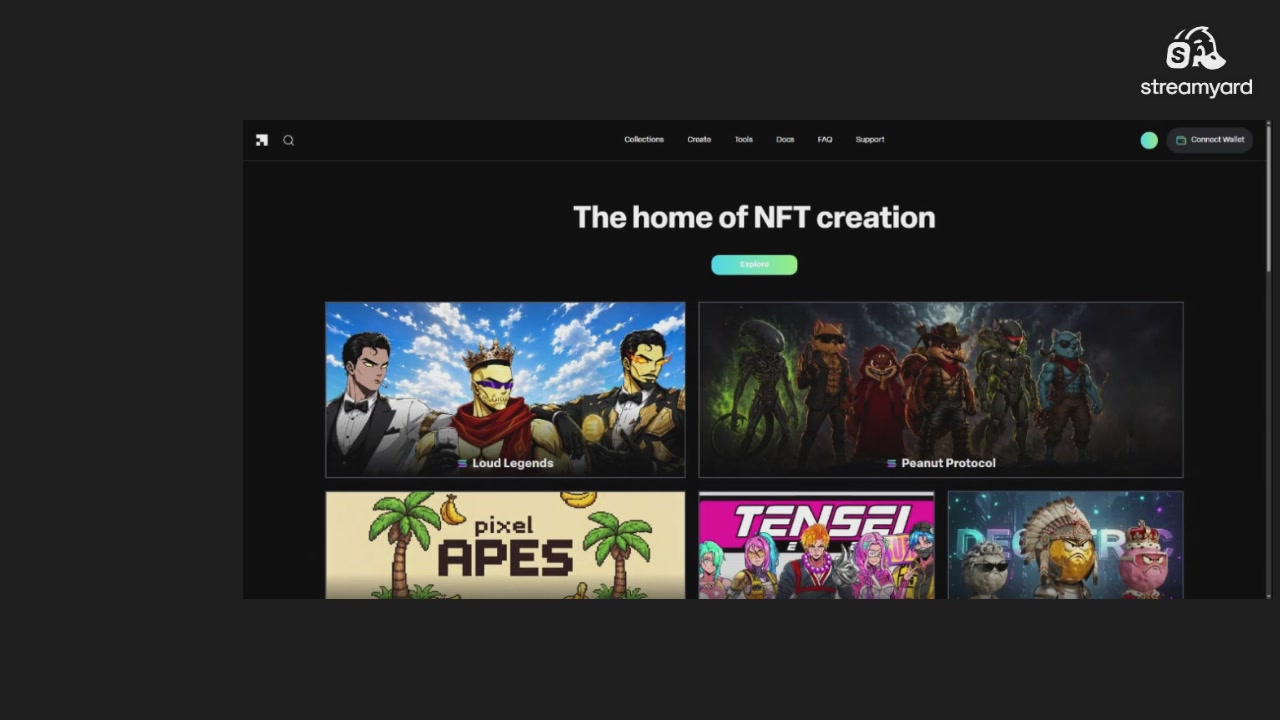The image size is (1280, 720).
Task: Click the heading "The home of NFT creation"
Action: tap(754, 217)
